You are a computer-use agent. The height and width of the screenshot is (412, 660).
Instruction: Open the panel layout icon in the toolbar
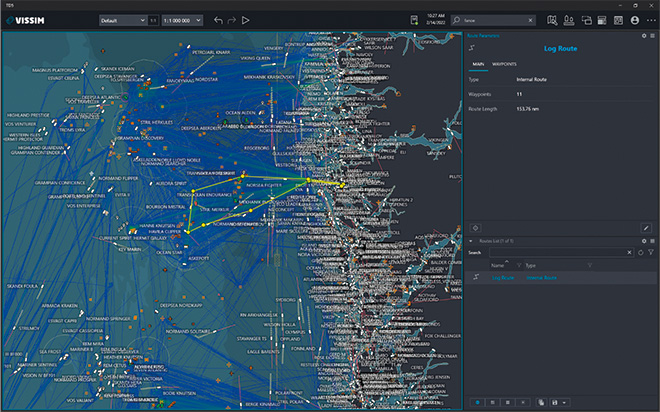602,20
